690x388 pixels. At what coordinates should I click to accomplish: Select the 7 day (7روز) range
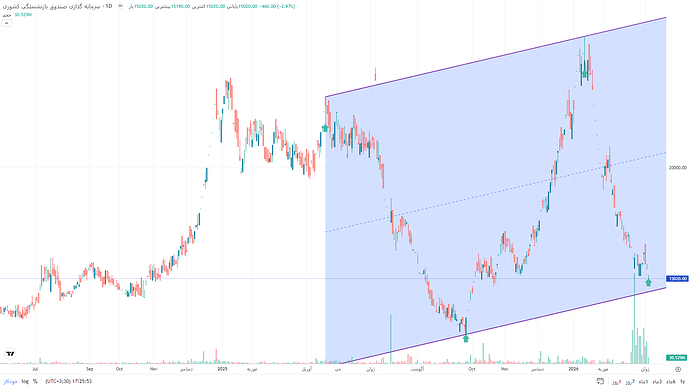point(631,381)
